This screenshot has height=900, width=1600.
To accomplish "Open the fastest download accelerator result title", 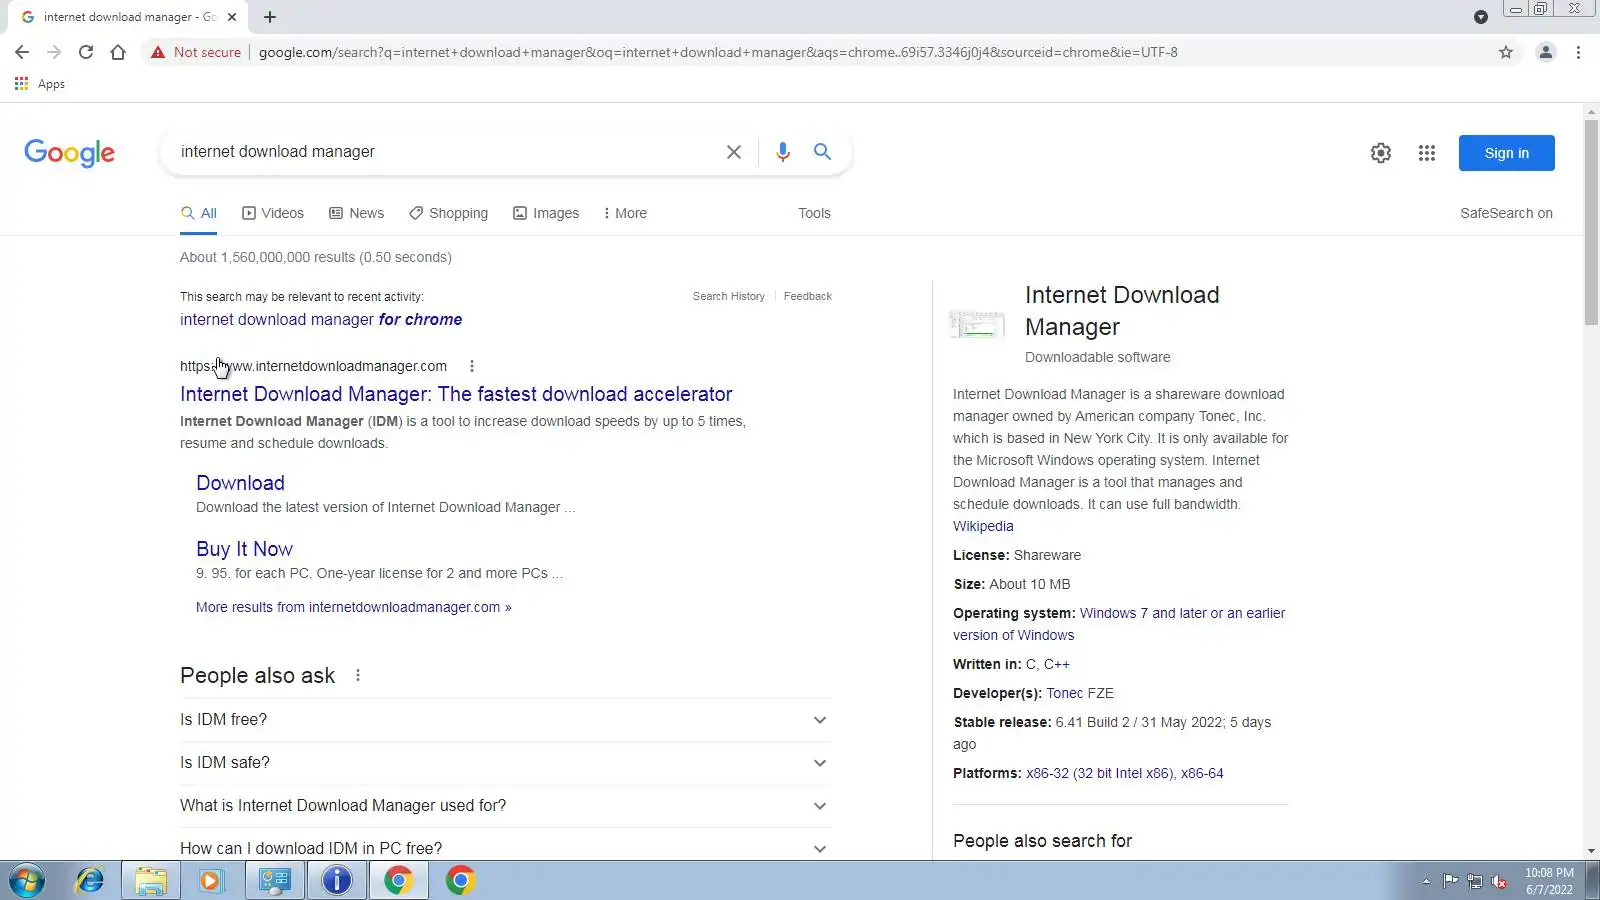I will coord(456,394).
